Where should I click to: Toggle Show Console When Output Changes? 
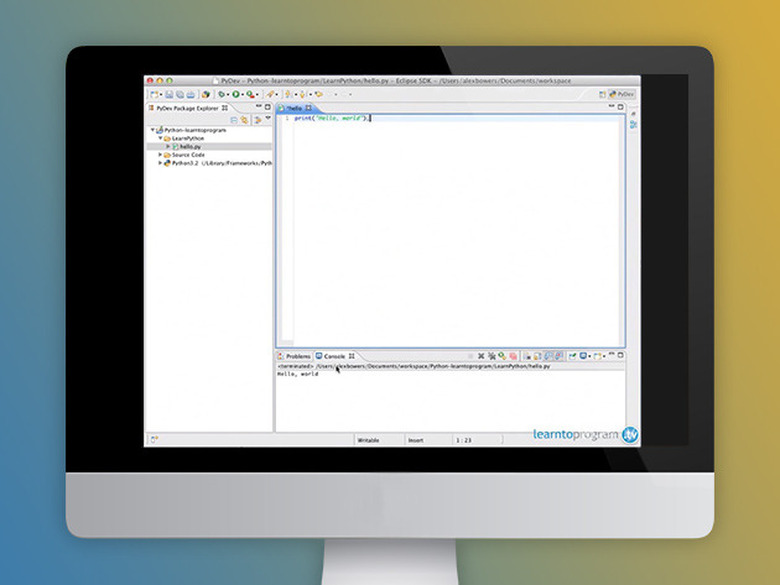pyautogui.click(x=548, y=356)
